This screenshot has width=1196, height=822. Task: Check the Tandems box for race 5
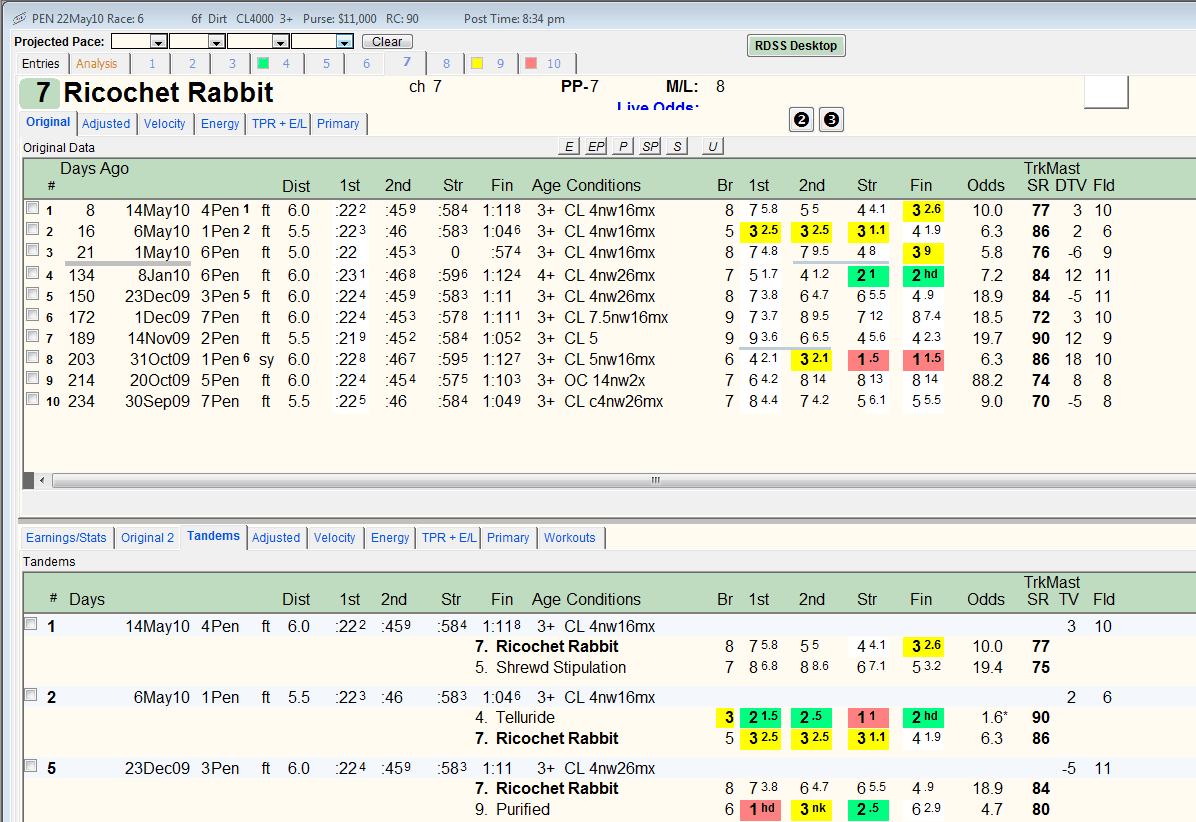point(31,766)
